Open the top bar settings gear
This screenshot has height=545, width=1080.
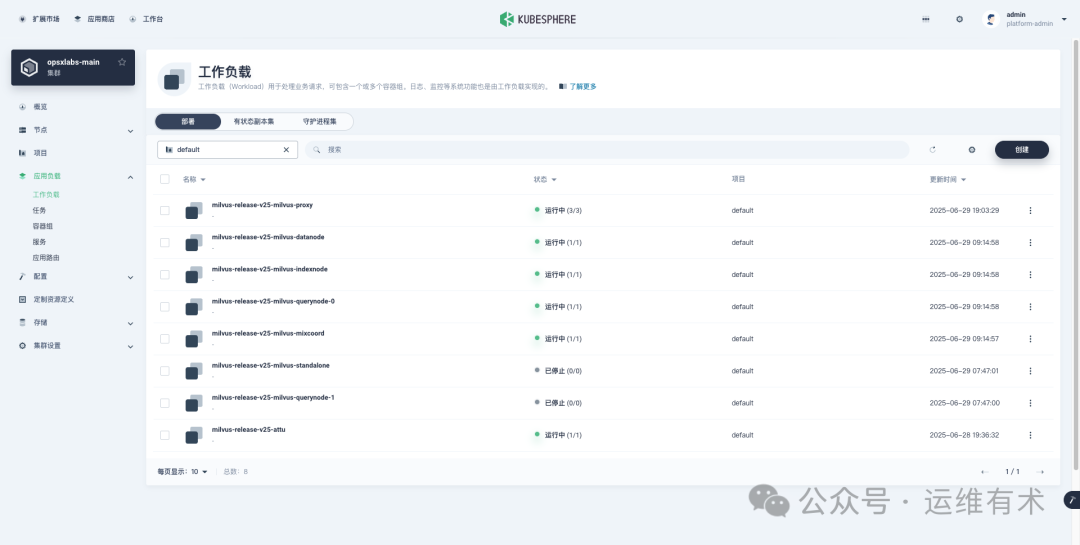click(959, 19)
